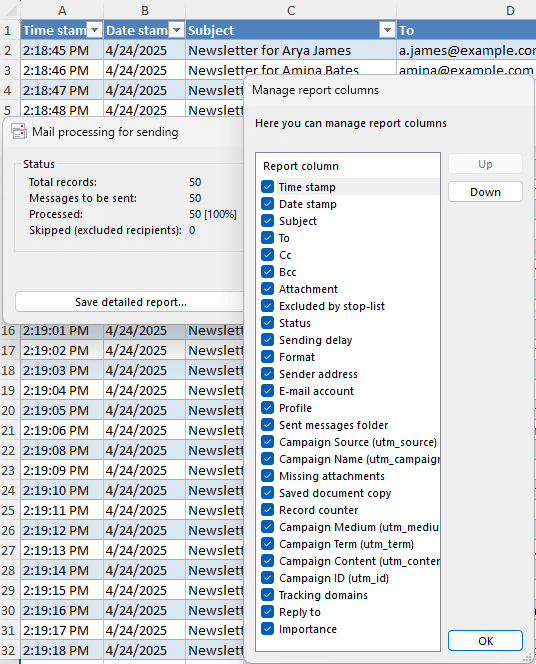Disable the Sending delay column
Viewport: 536px width, 664px height.
(268, 340)
